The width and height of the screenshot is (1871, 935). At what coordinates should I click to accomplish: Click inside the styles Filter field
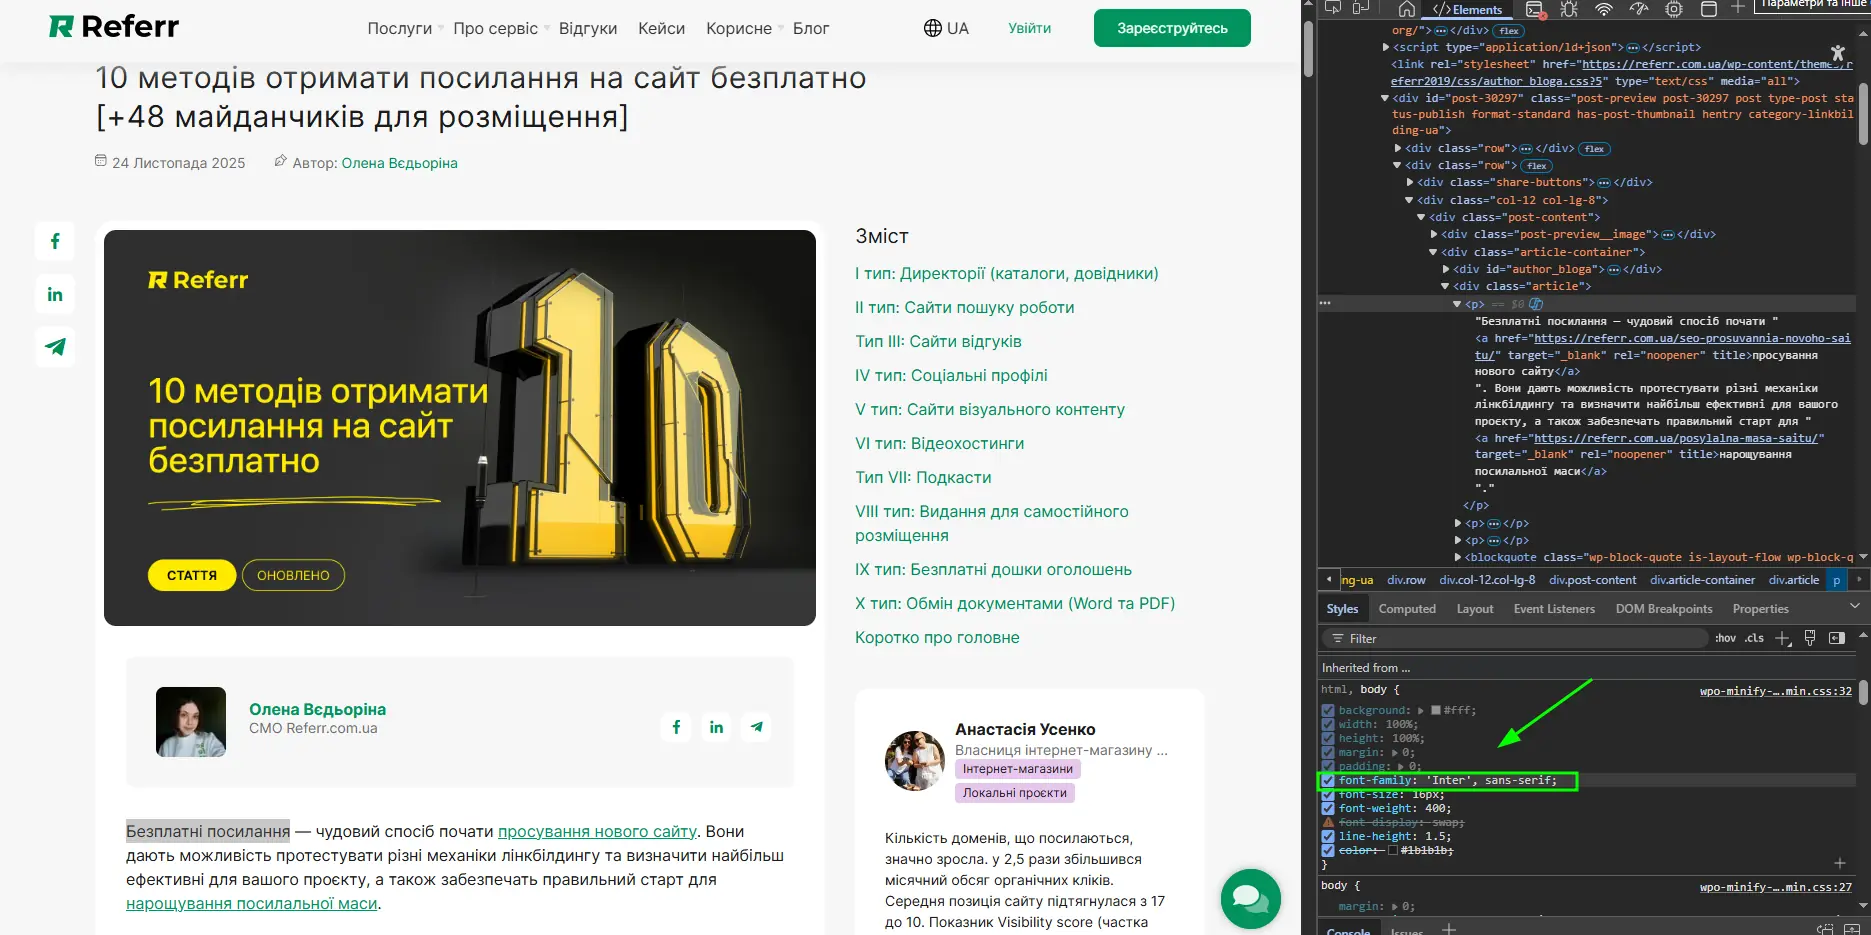click(x=1400, y=638)
